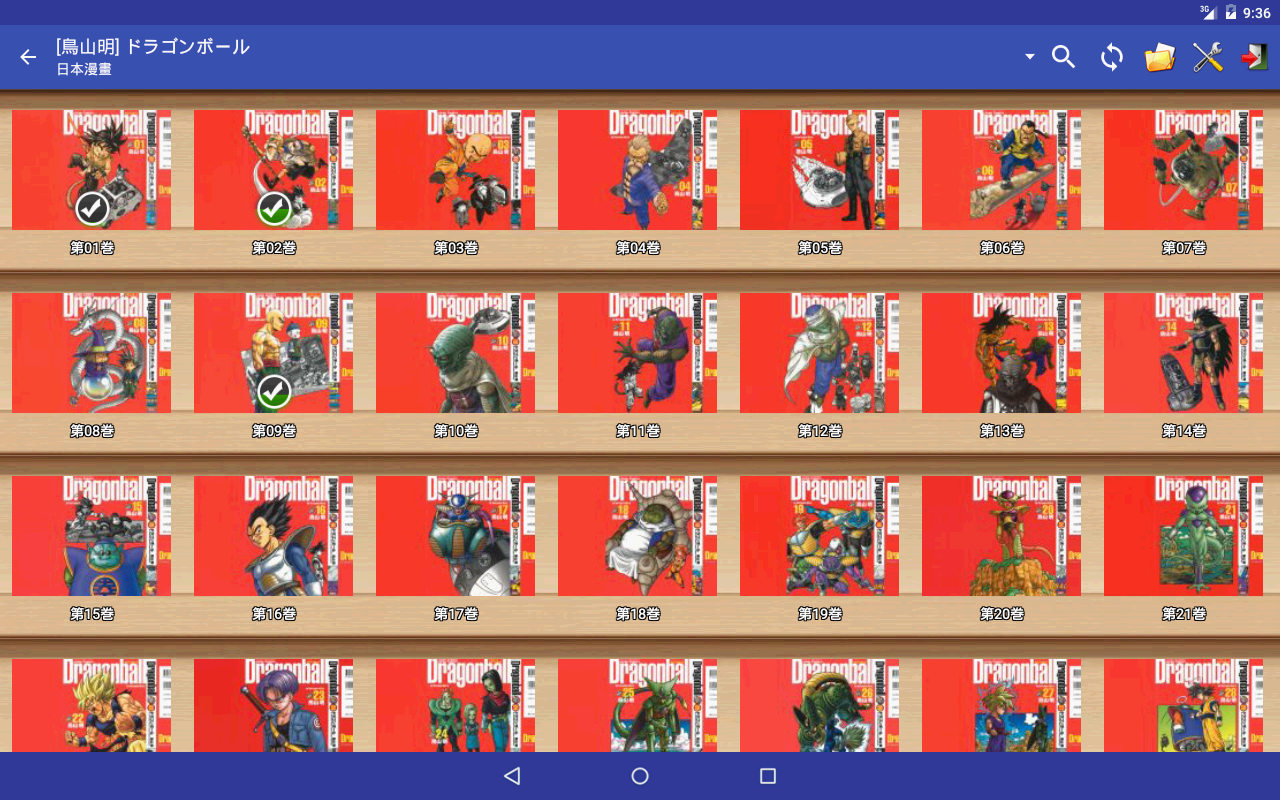Click the 第01巻 label
The image size is (1280, 800).
[92, 248]
